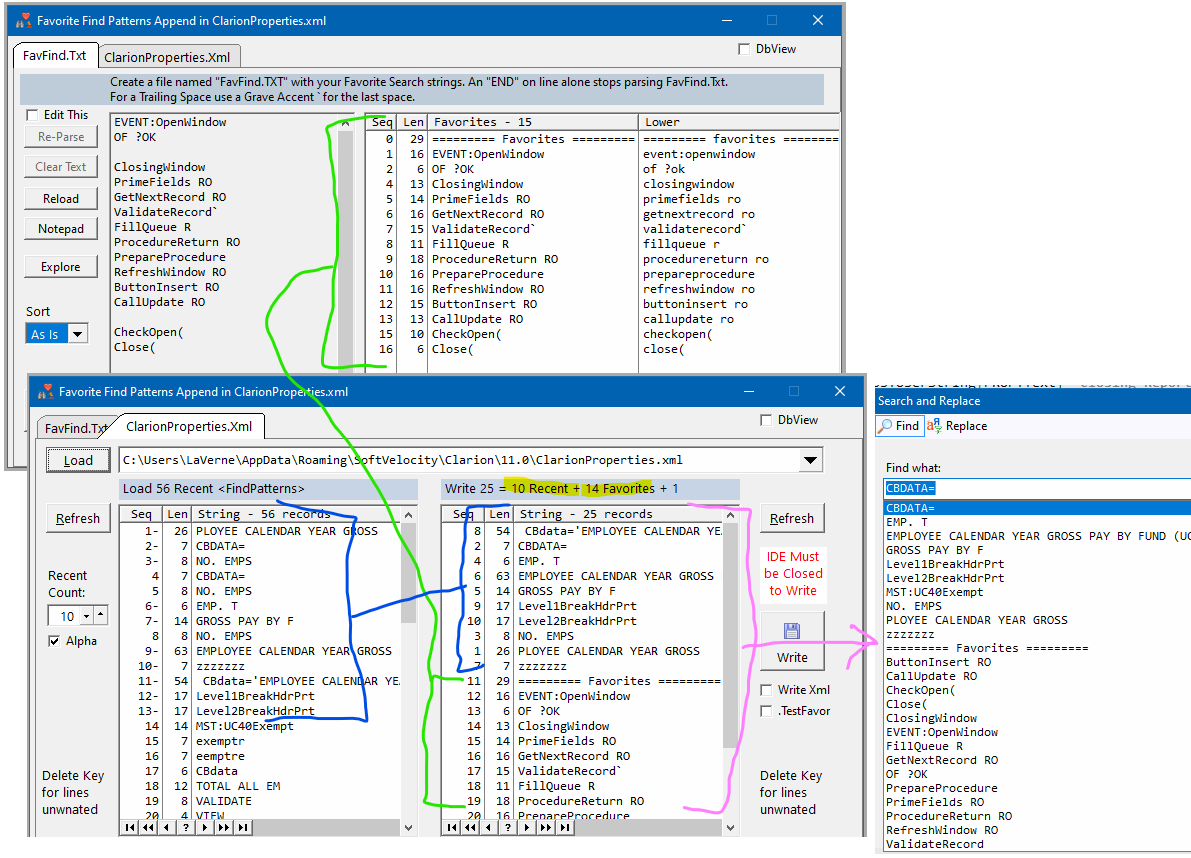
Task: Page back in Recent FindPatterns list navigation
Action: pos(149,828)
